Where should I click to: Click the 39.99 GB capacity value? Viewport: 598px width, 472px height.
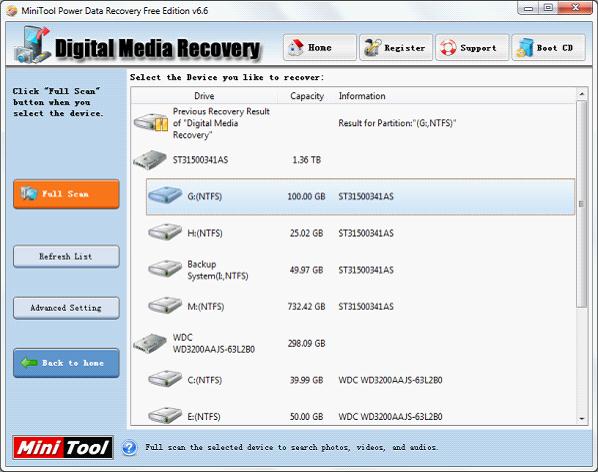pyautogui.click(x=306, y=380)
